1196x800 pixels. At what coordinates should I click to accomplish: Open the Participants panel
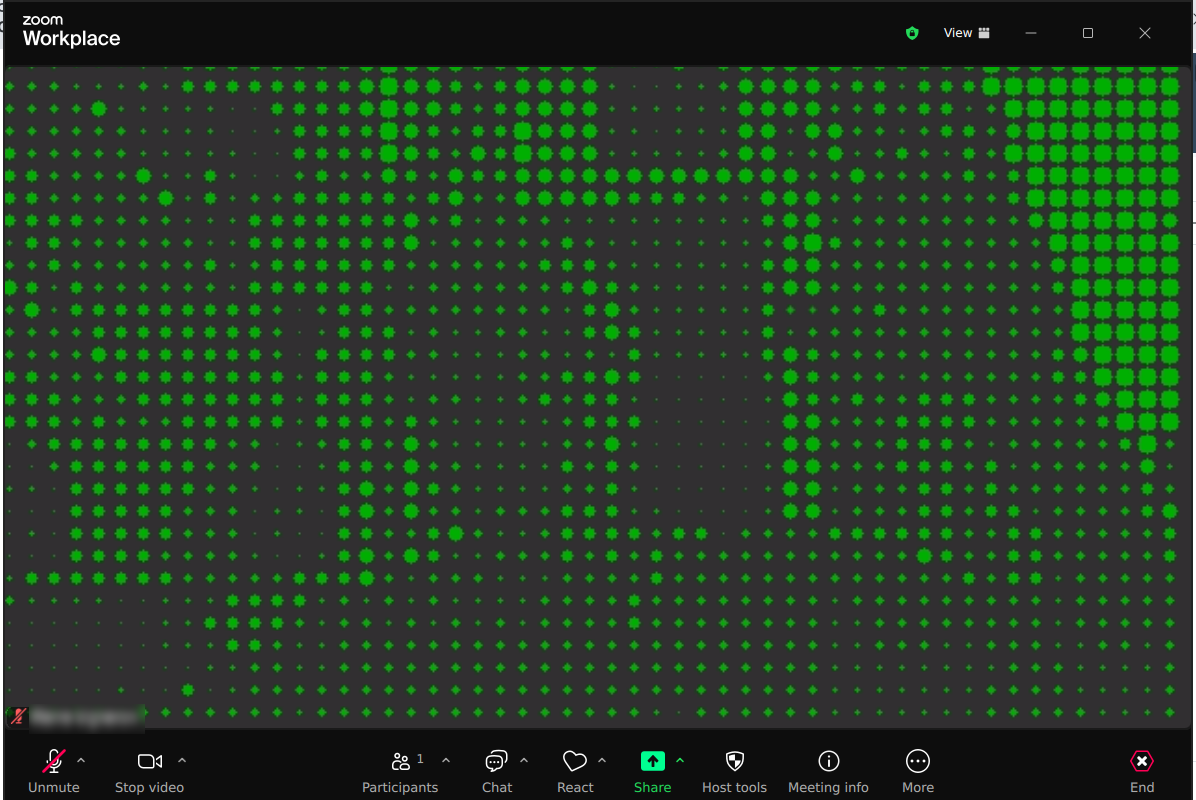pos(401,762)
